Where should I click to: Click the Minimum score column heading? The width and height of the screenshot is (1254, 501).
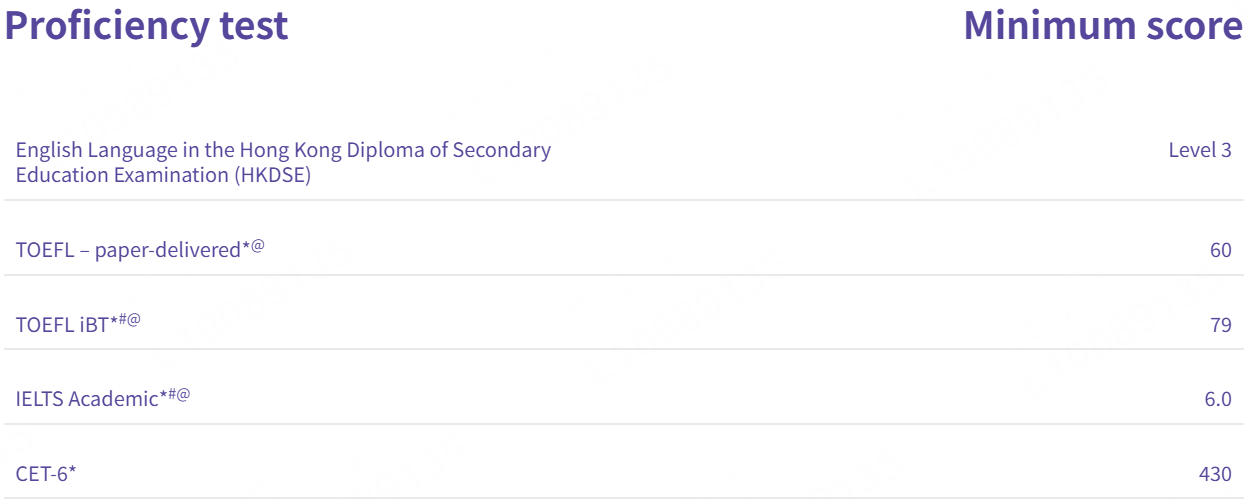pos(1102,26)
